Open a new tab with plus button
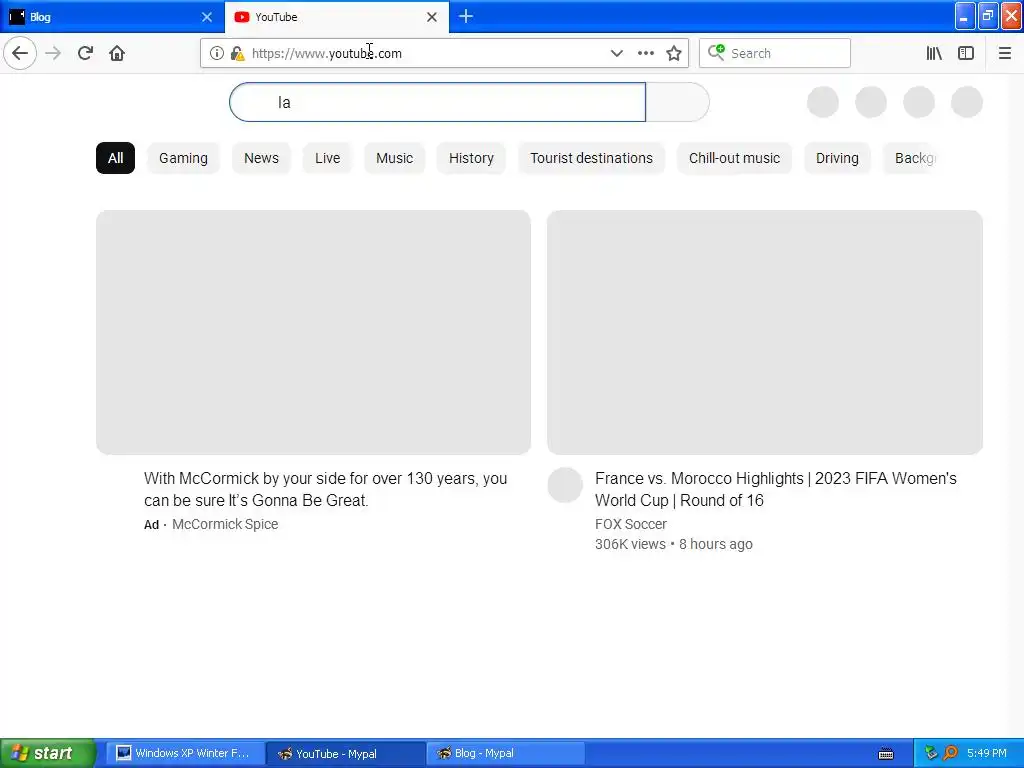 (466, 17)
